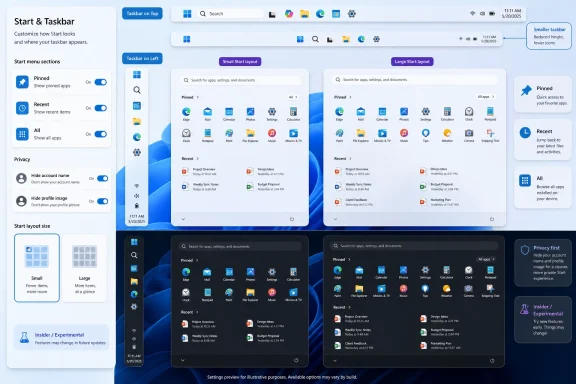Viewport: 576px width, 384px height.
Task: Open Settings in the dark large Start menu
Action: click(x=425, y=272)
